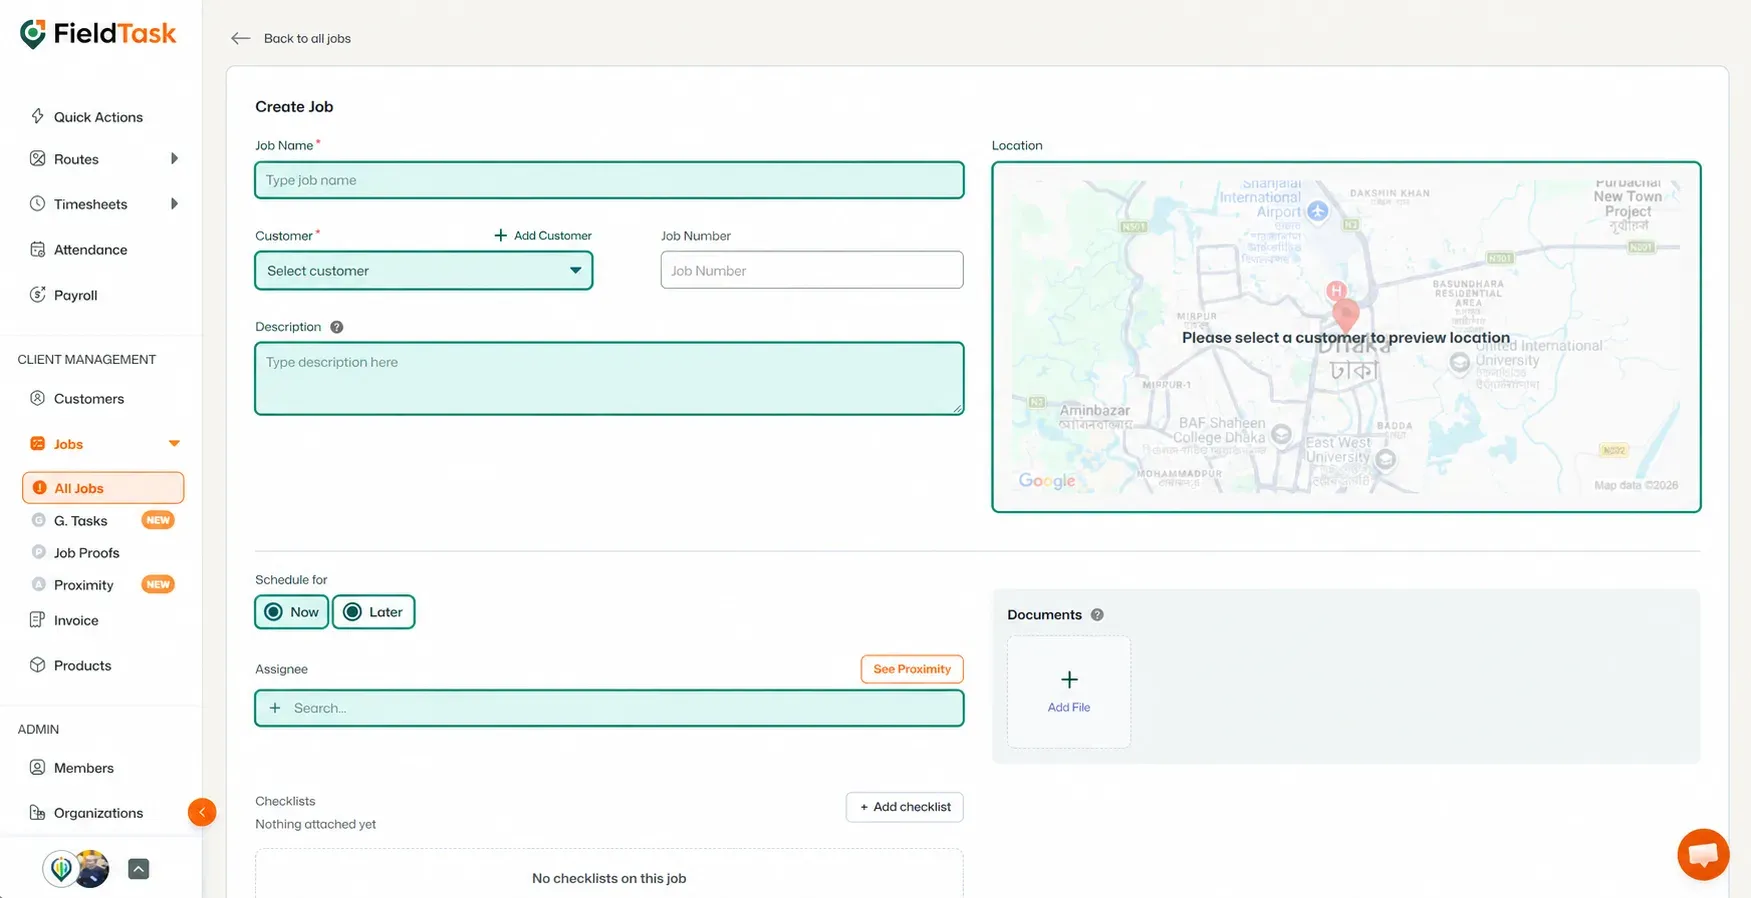Click the All Jobs icon

coord(39,488)
